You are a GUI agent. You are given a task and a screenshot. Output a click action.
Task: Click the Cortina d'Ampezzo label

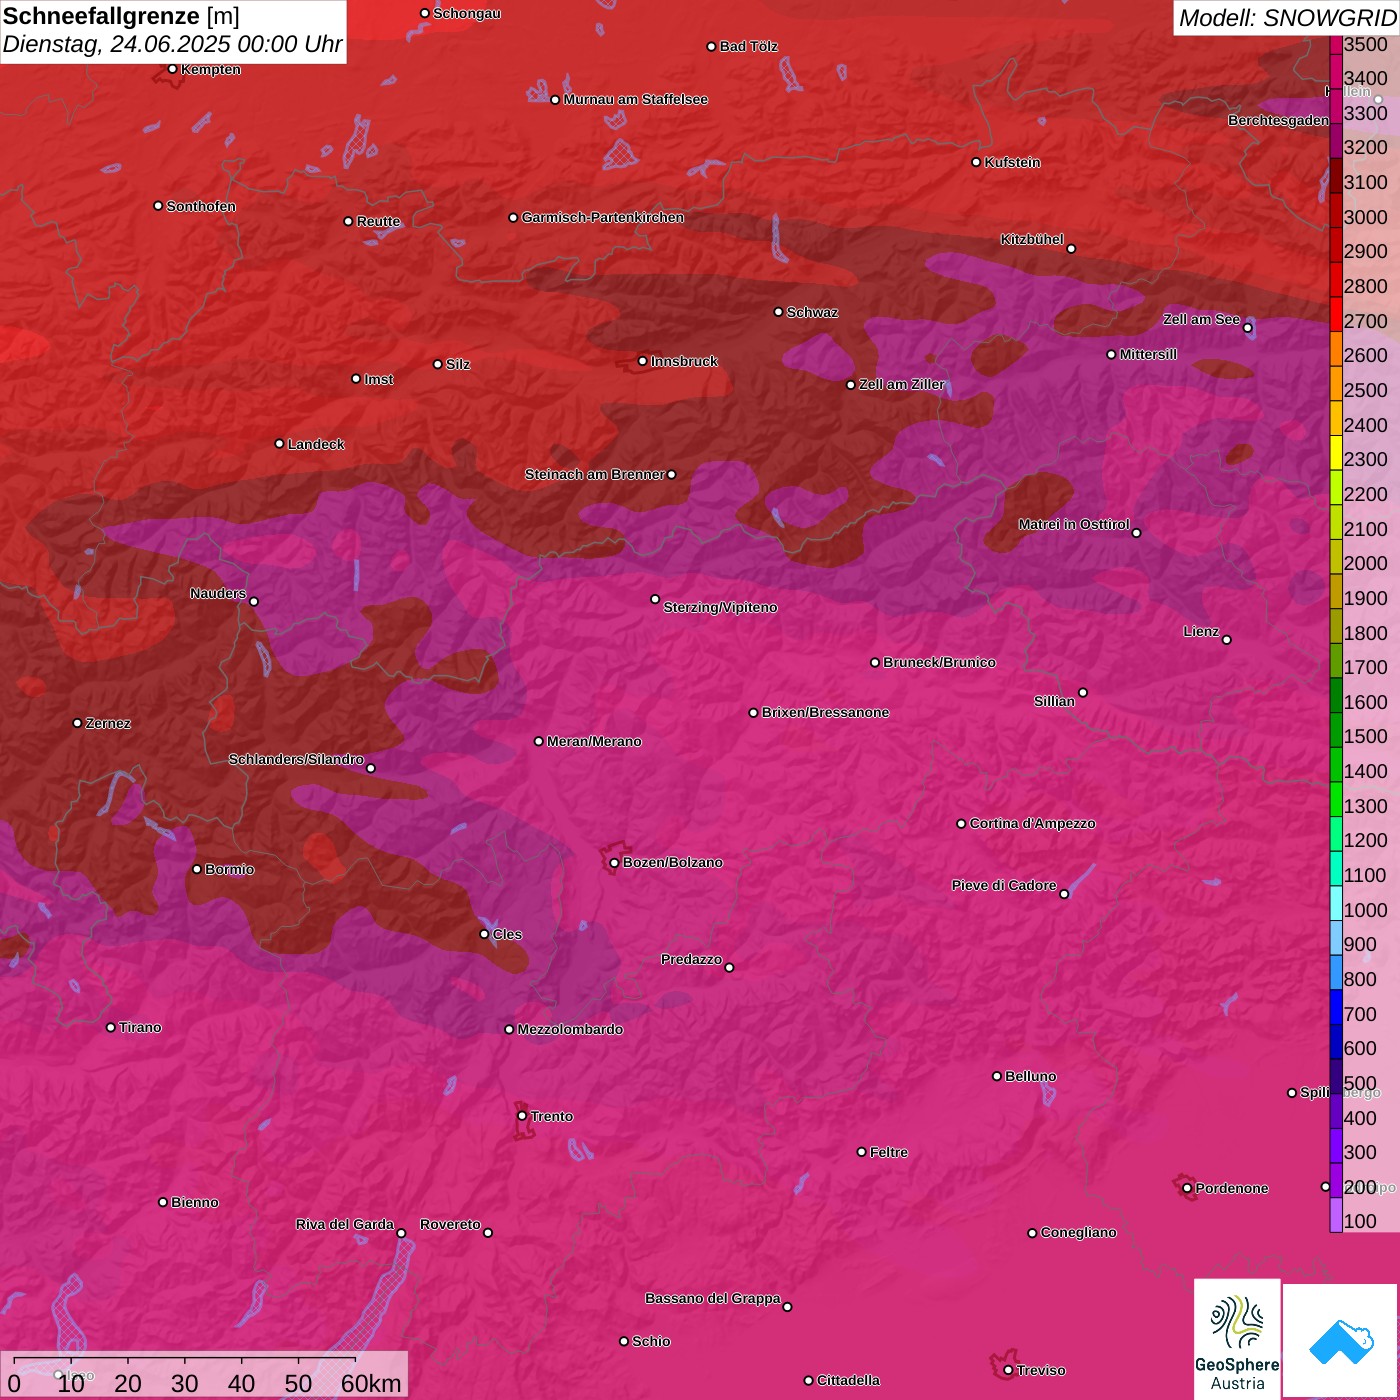point(1032,823)
